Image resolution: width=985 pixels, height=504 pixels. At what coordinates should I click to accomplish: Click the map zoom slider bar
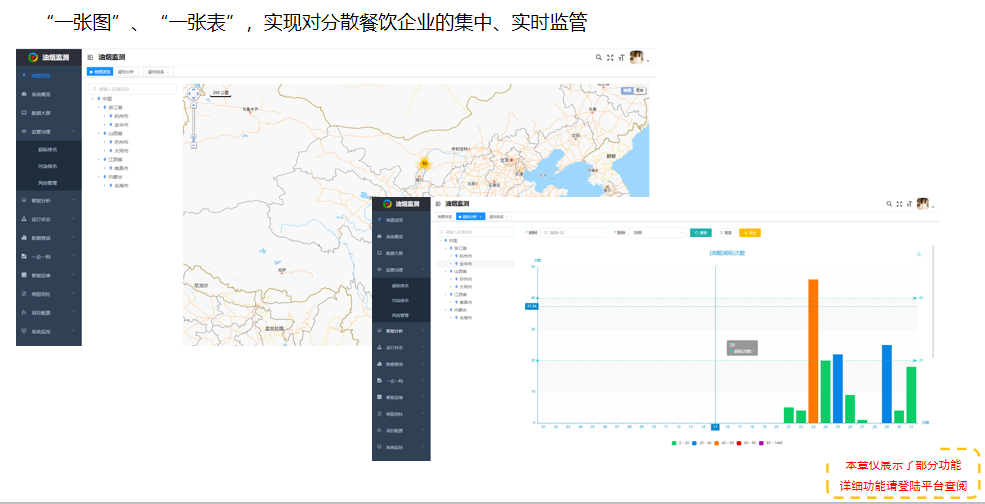pyautogui.click(x=193, y=125)
